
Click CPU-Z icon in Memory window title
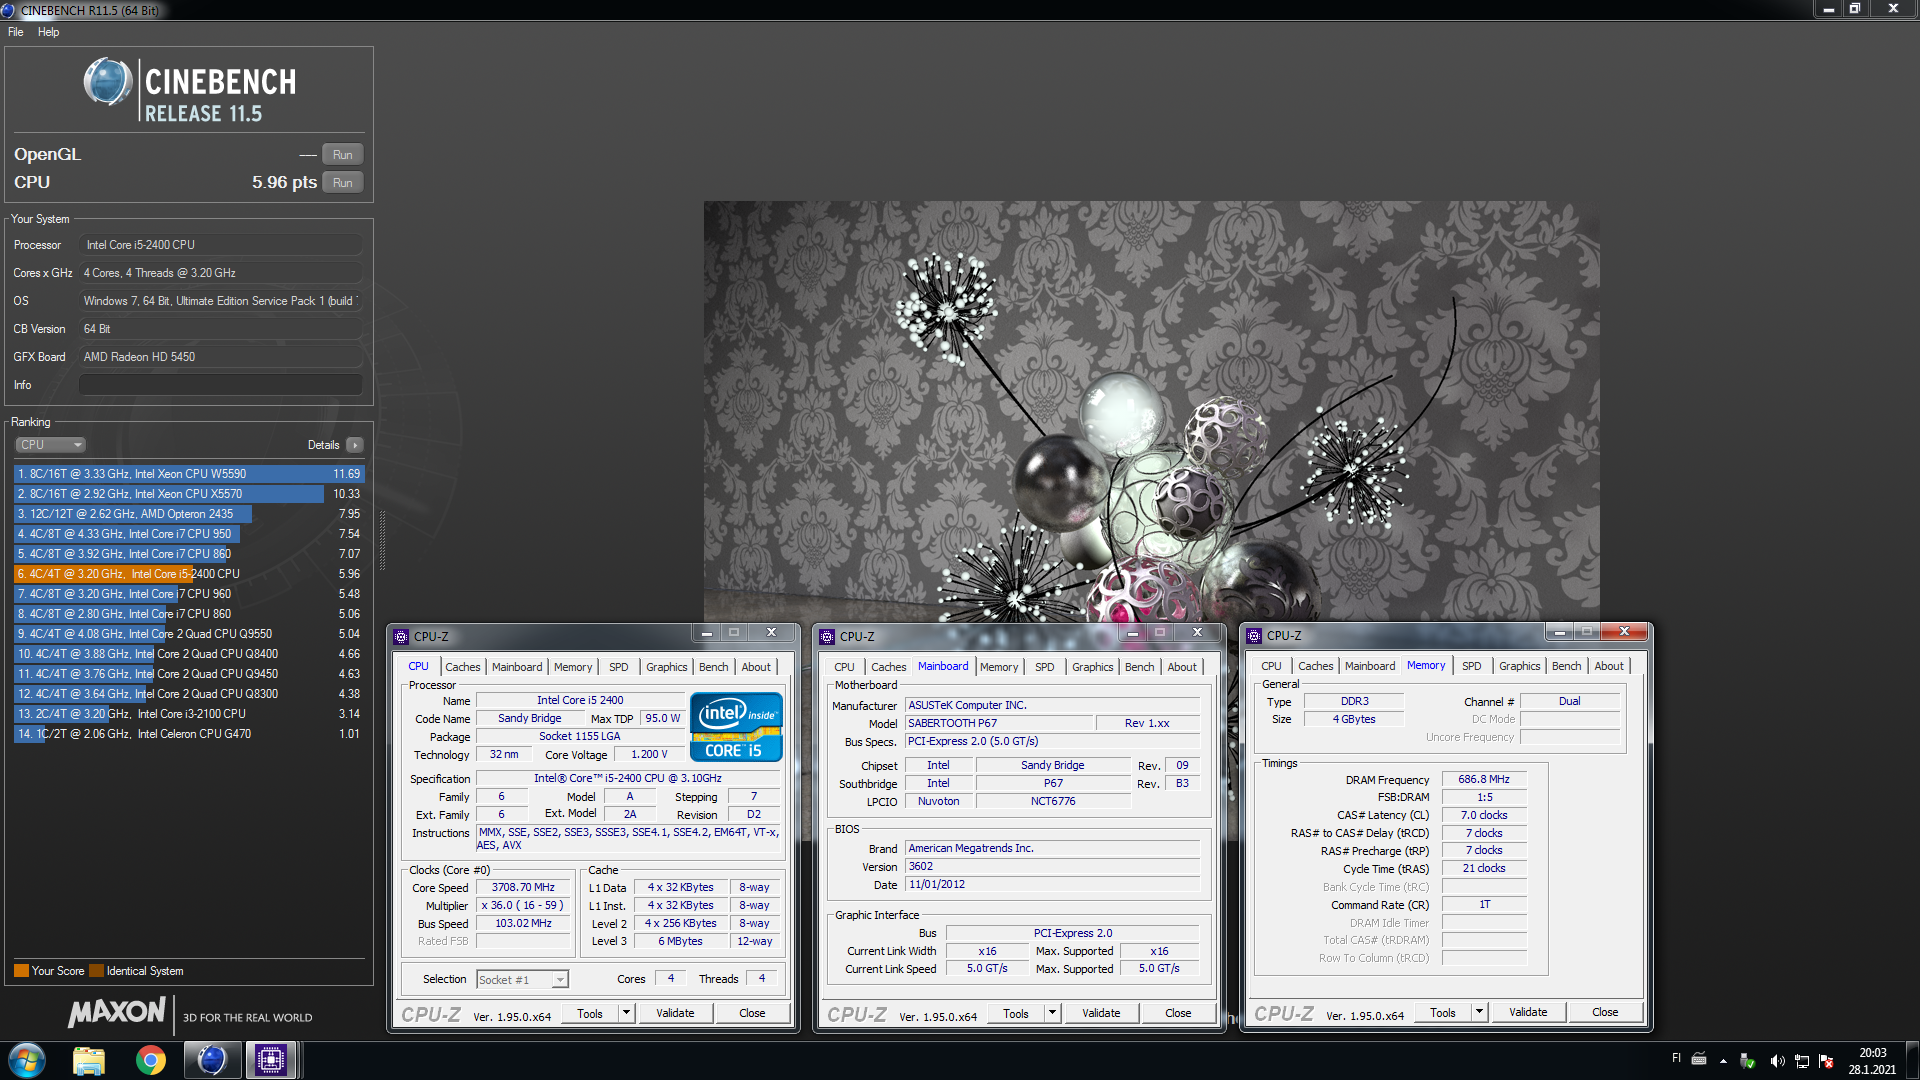[x=1254, y=635]
